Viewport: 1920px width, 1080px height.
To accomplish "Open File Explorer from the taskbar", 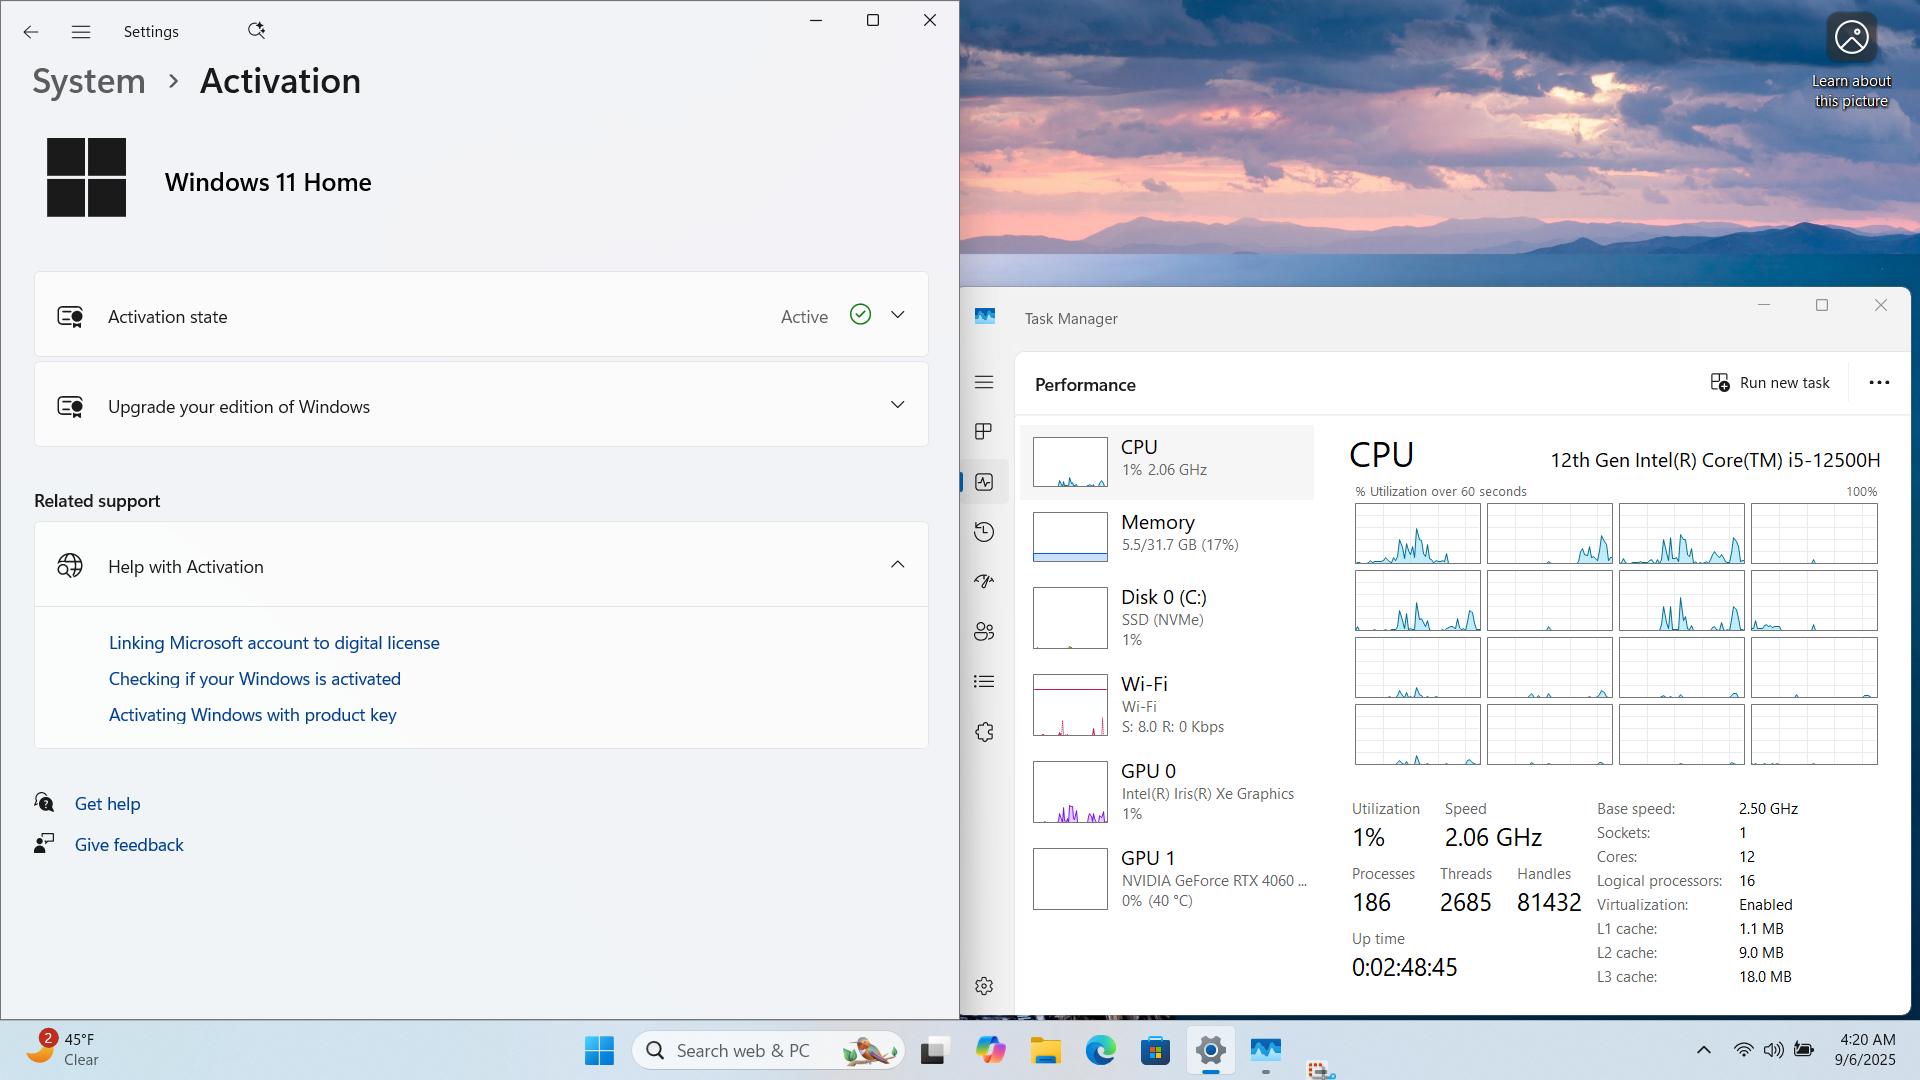I will [x=1046, y=1050].
